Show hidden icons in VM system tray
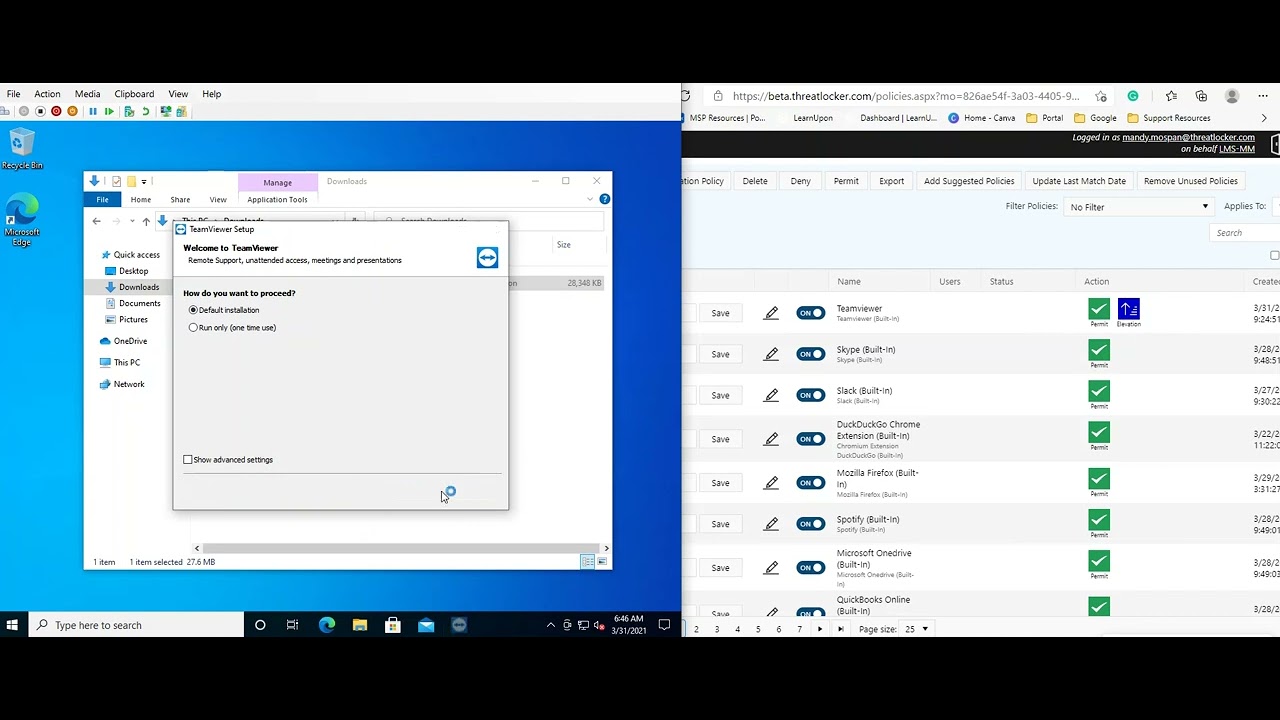The height and width of the screenshot is (720, 1280). coord(550,625)
